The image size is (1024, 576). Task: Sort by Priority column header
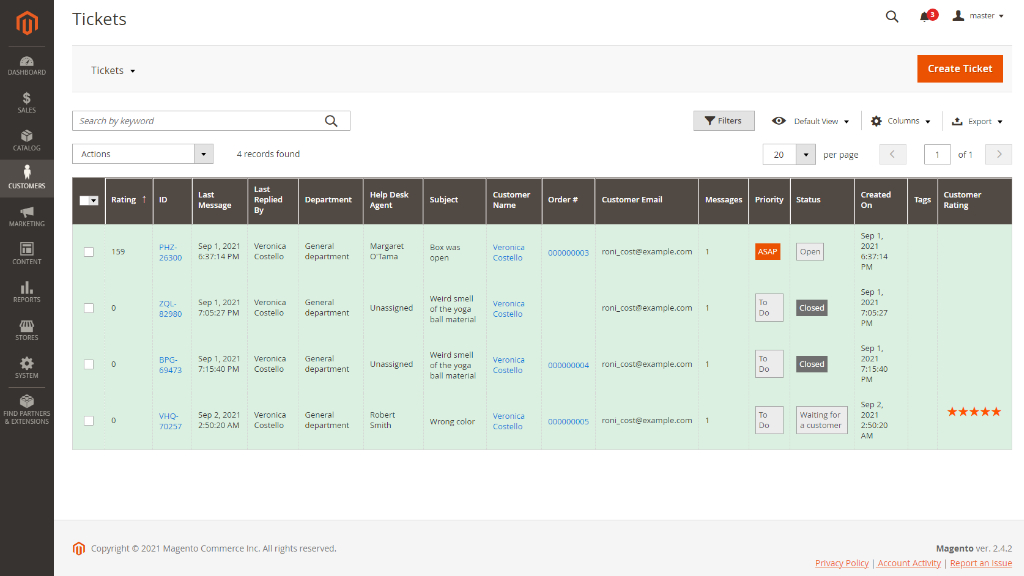[x=769, y=200]
